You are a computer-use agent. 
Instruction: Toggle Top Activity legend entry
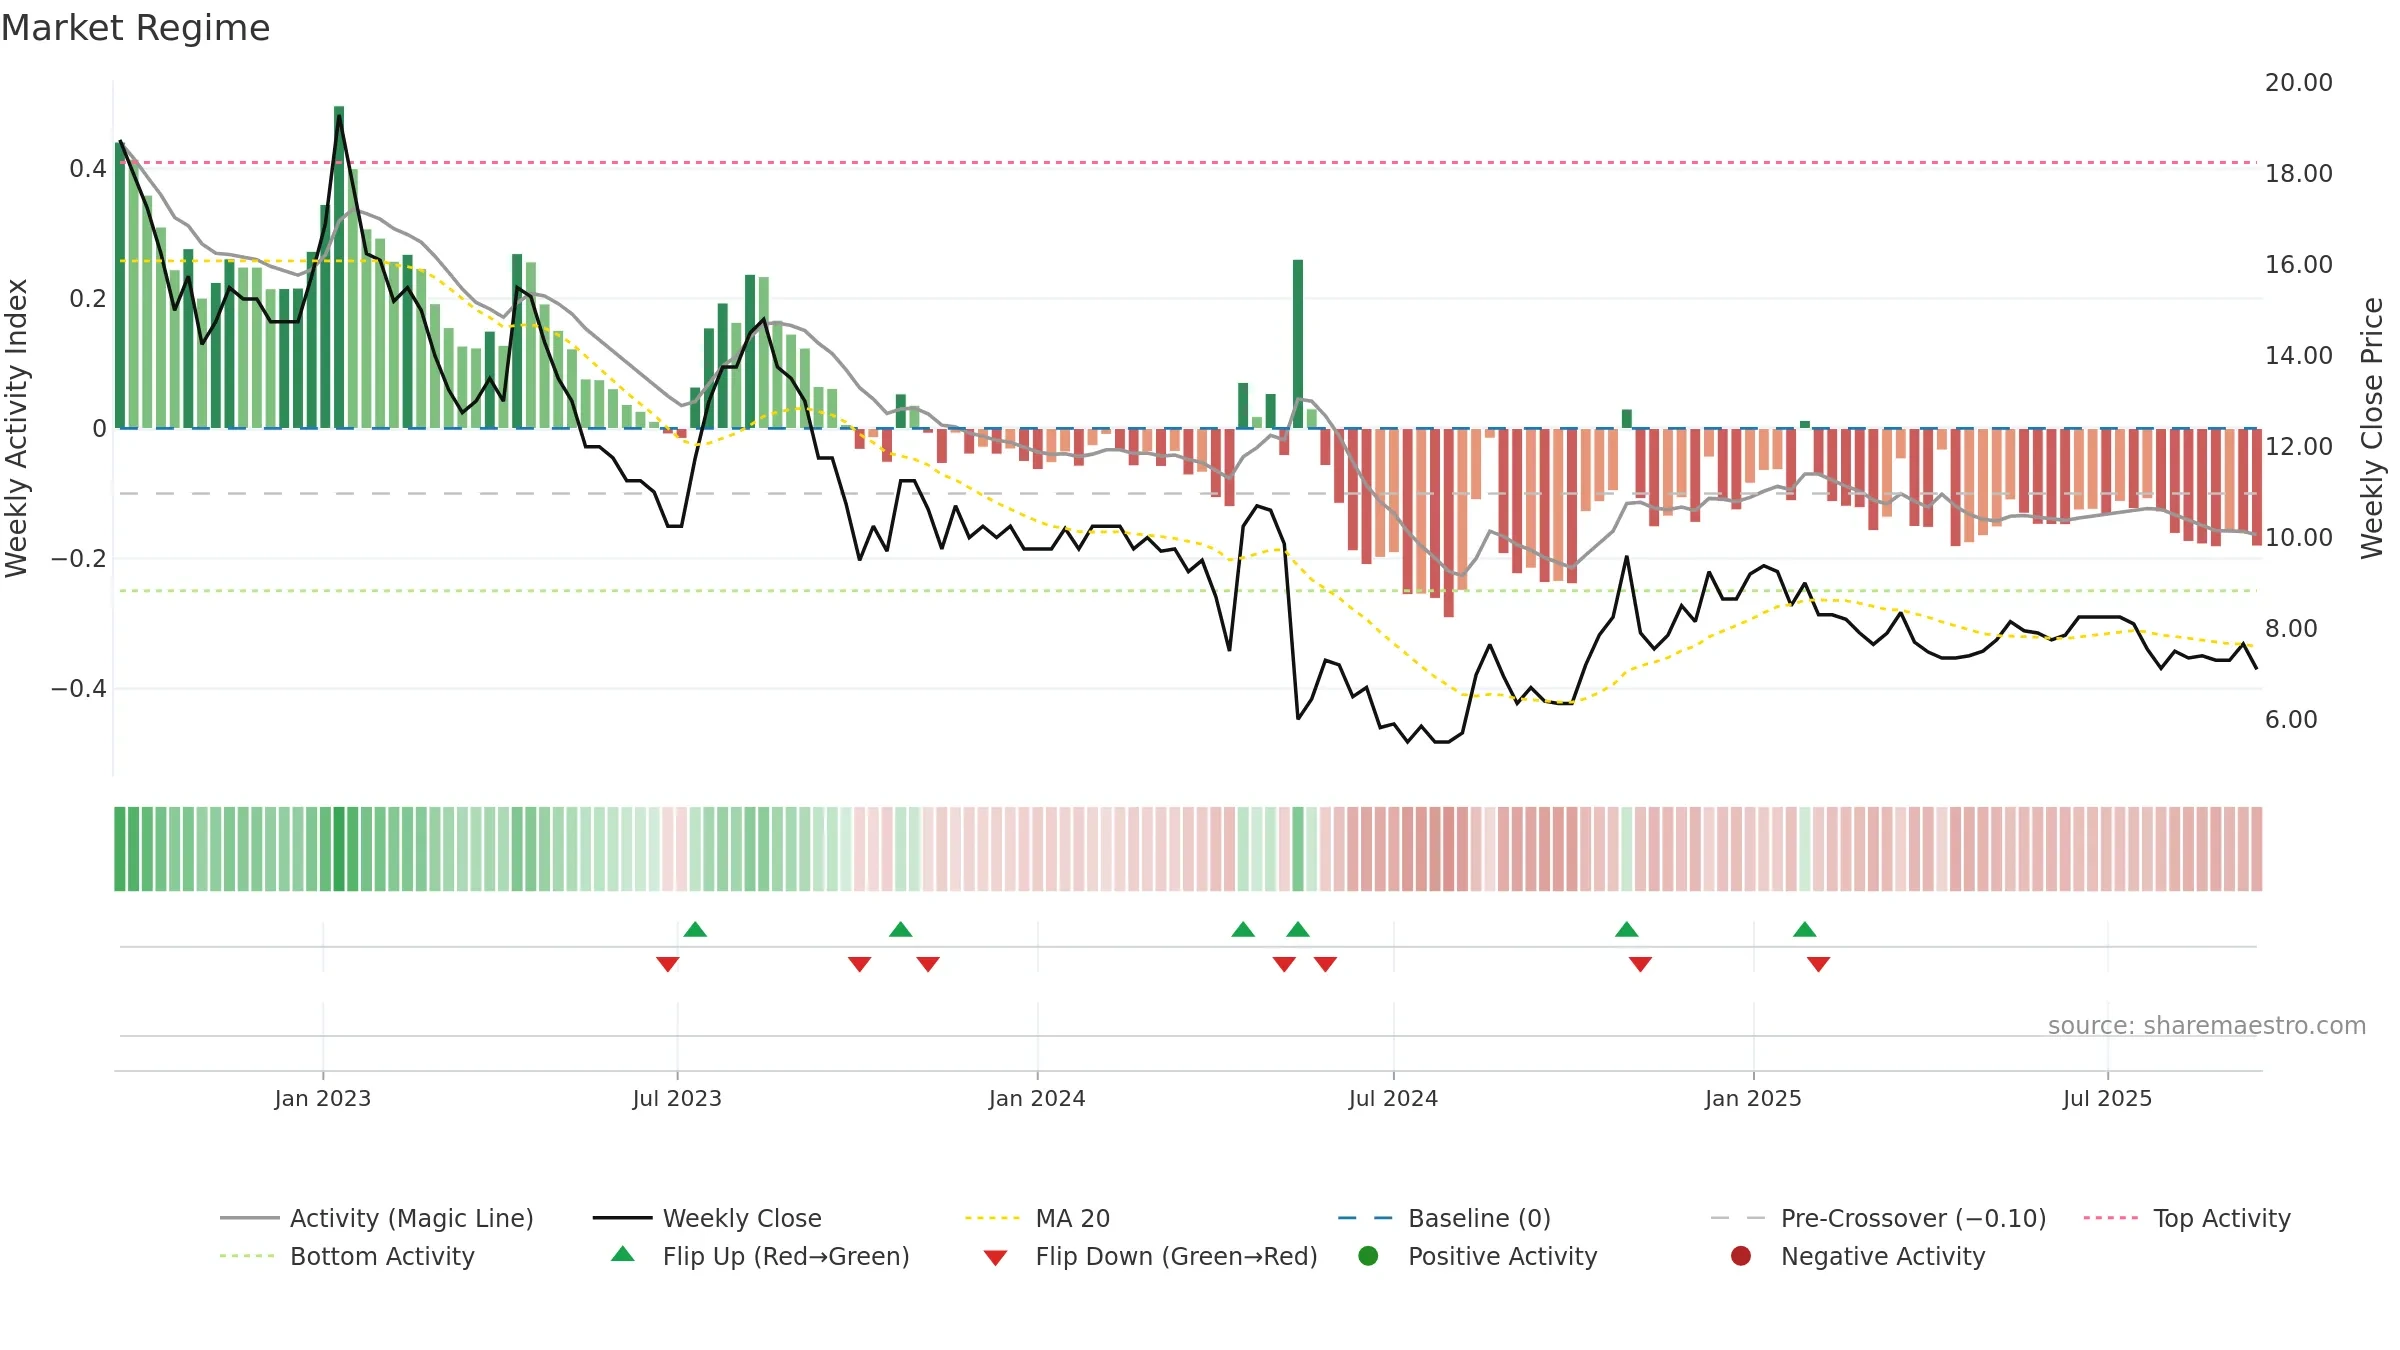2187,1218
